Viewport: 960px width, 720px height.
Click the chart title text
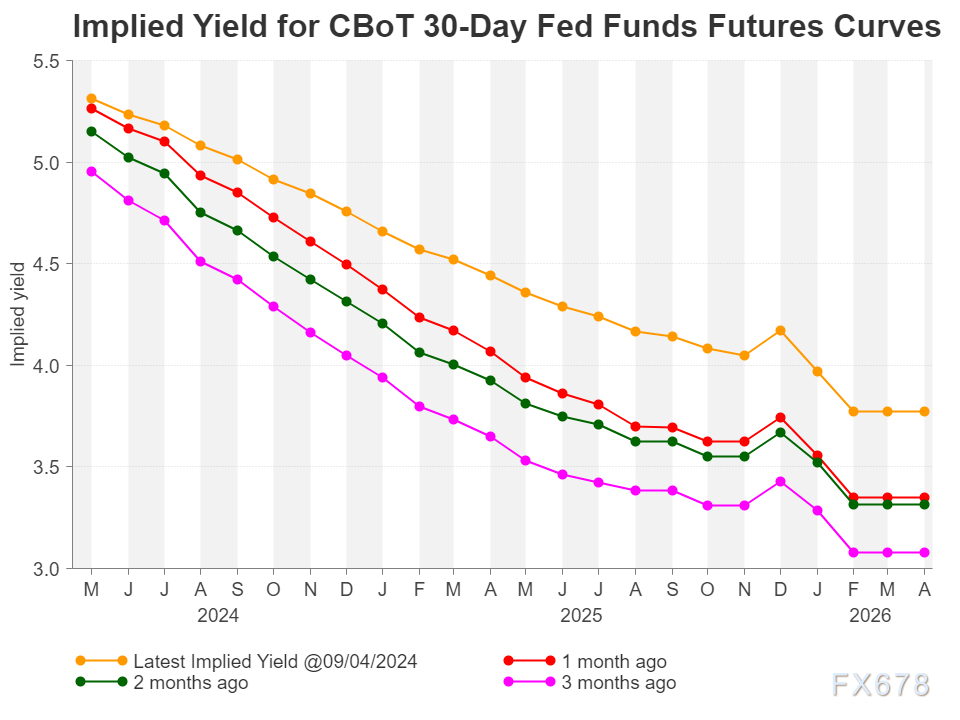[507, 27]
